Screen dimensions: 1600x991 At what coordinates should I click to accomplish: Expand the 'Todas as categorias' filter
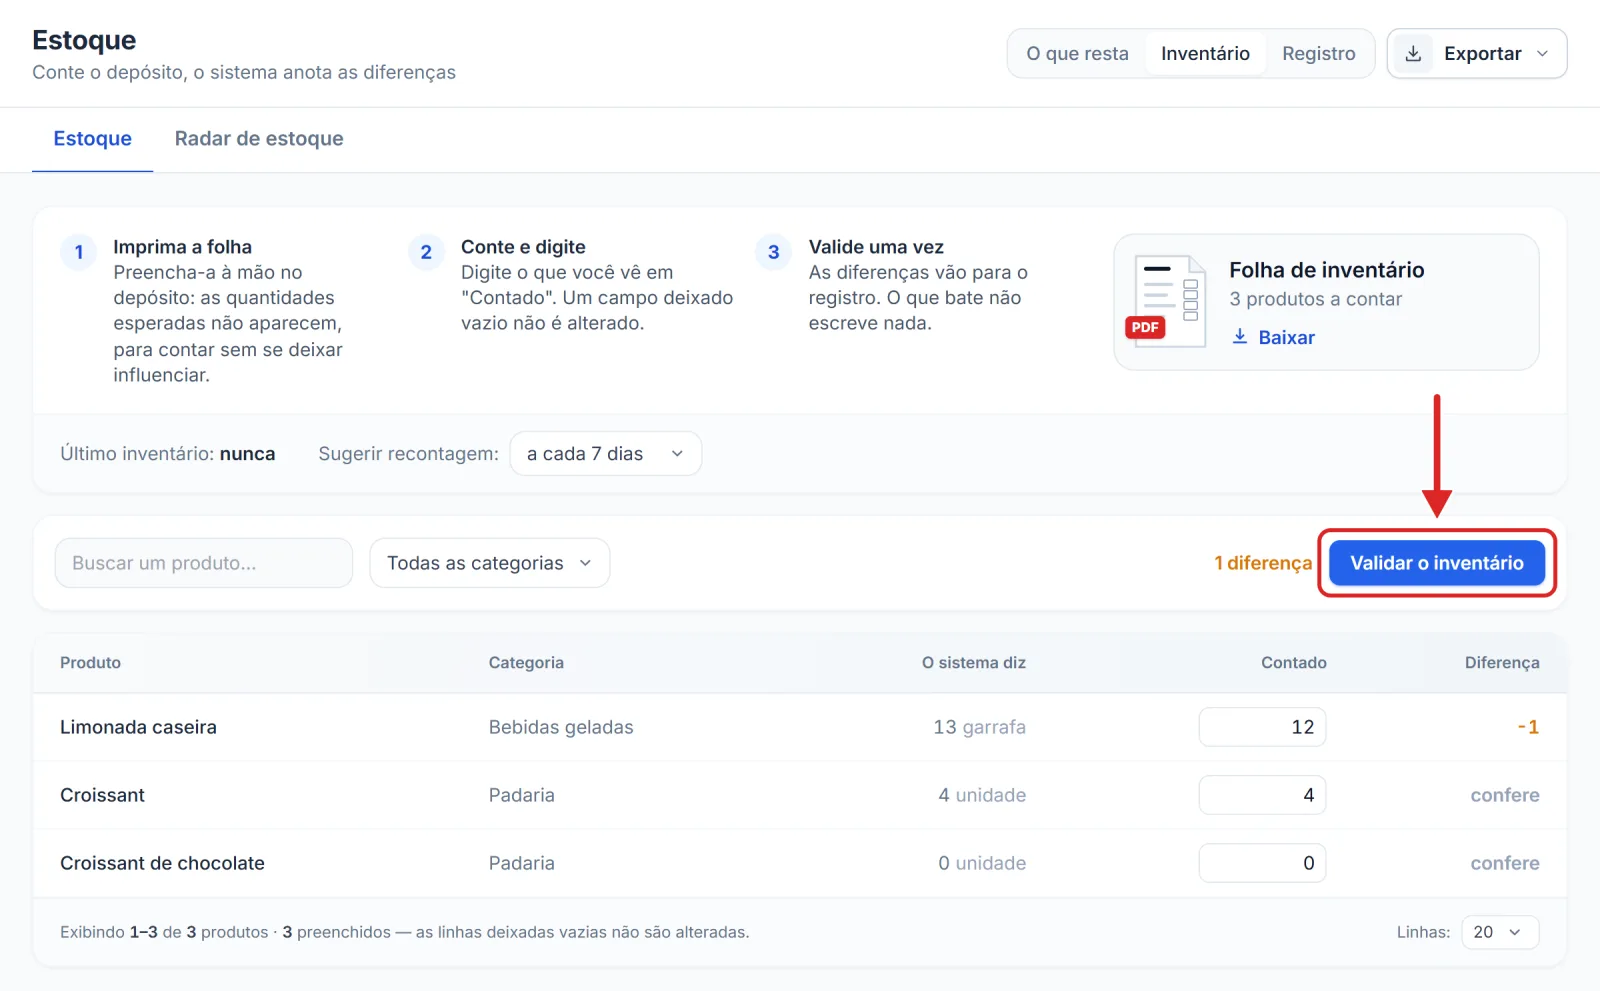point(490,563)
